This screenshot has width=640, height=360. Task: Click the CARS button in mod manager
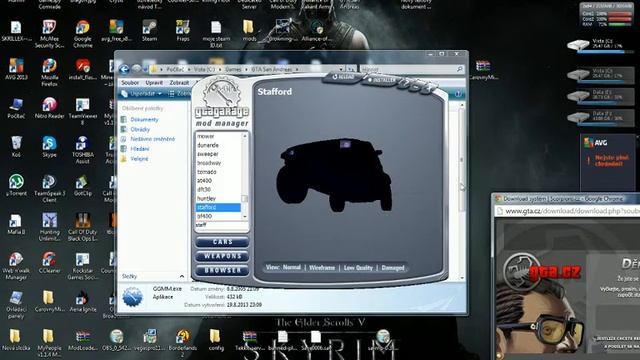coord(222,242)
